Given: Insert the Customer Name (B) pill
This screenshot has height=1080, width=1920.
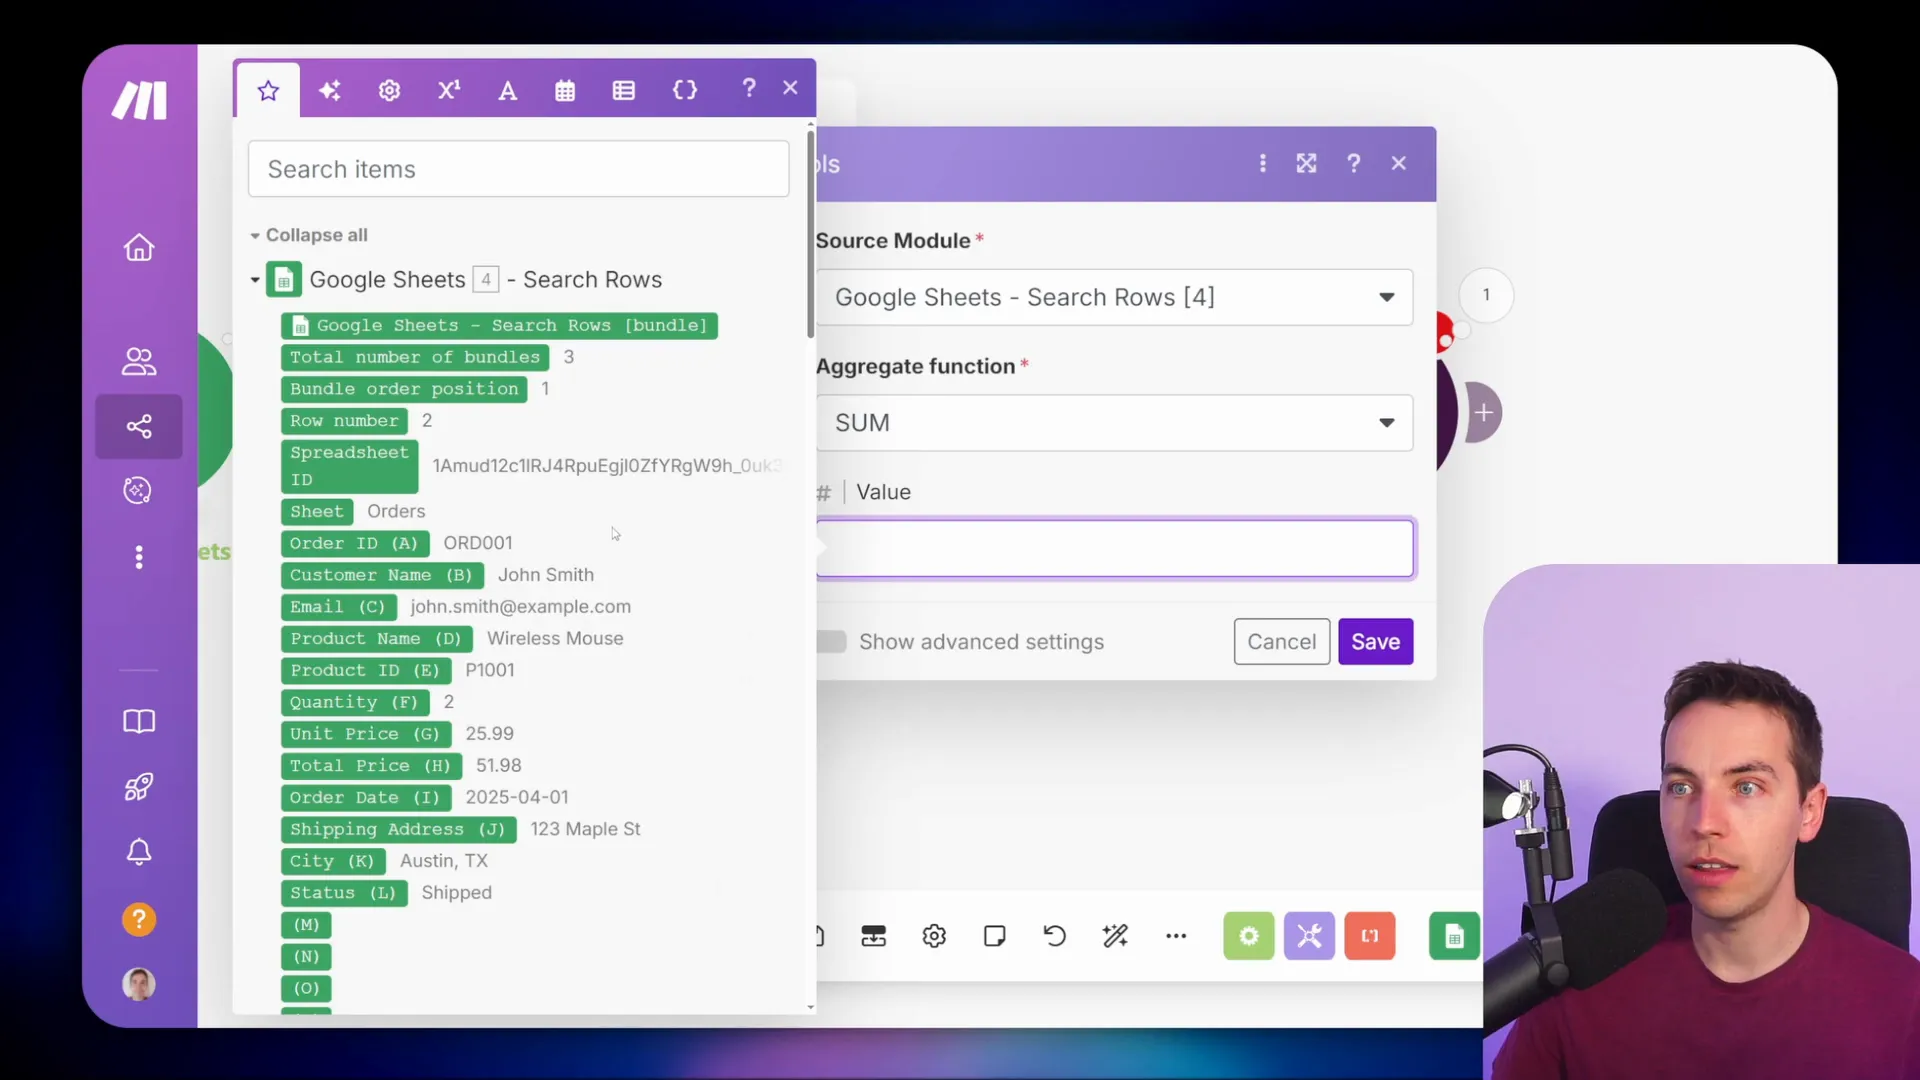Looking at the screenshot, I should pyautogui.click(x=382, y=576).
